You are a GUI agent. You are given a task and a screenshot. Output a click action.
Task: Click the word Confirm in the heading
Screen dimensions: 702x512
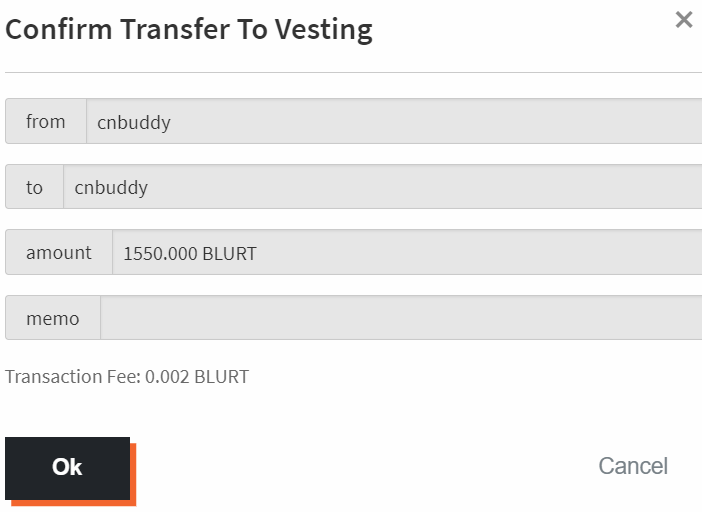coord(58,29)
